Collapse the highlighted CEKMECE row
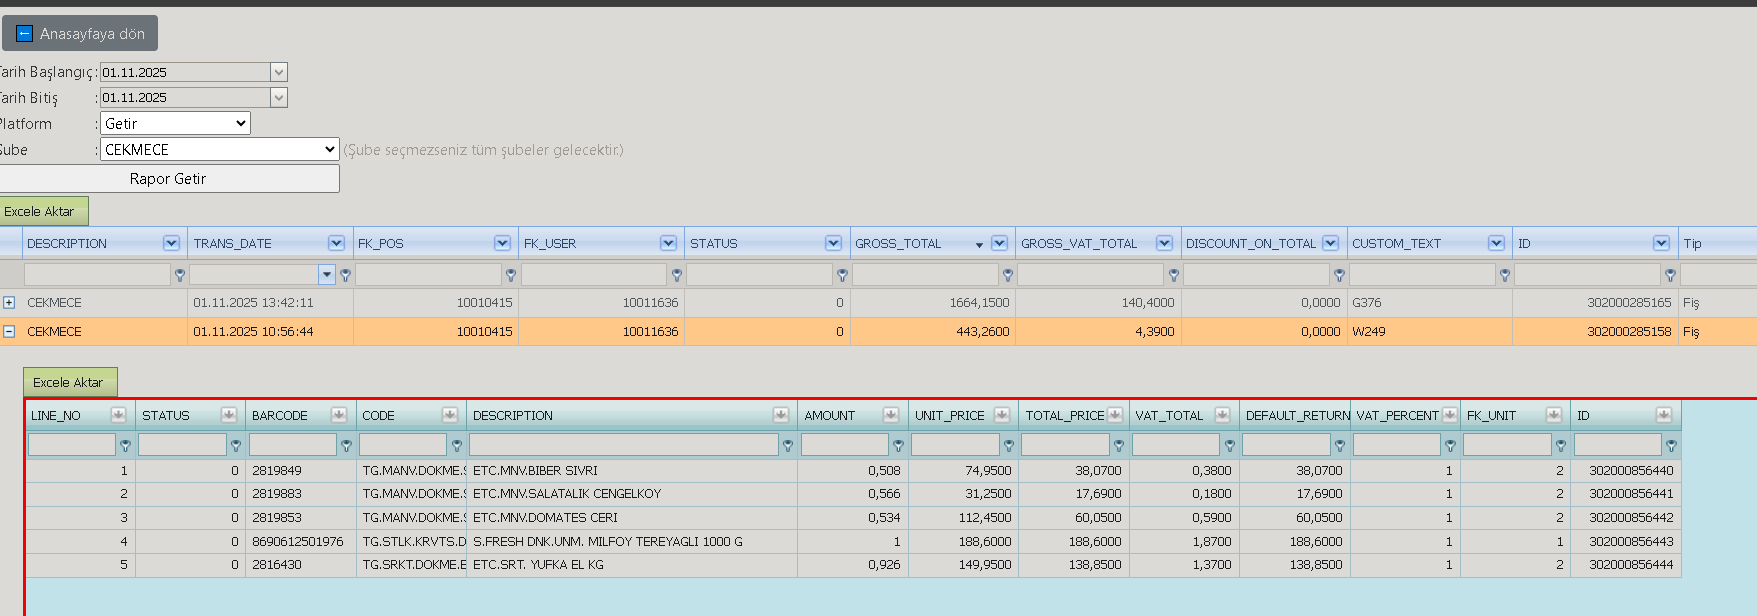 (9, 331)
